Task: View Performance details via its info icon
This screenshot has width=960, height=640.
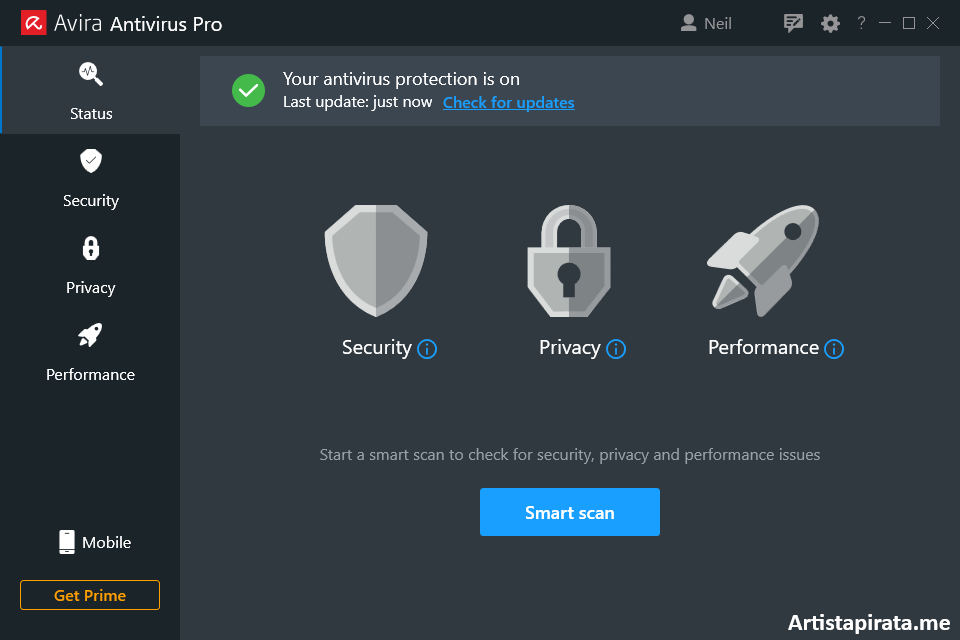Action: pyautogui.click(x=834, y=349)
